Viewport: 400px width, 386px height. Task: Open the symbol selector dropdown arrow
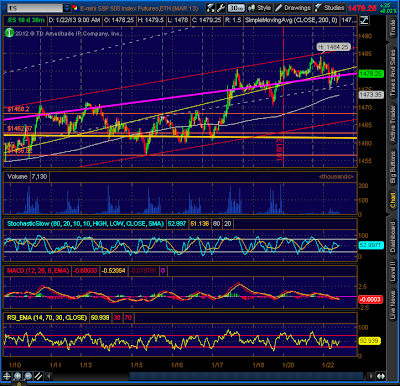pyautogui.click(x=67, y=8)
